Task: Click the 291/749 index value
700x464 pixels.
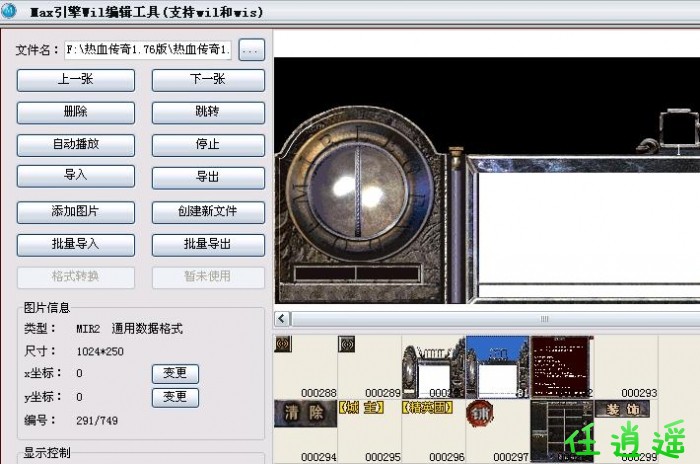Action: (x=97, y=421)
